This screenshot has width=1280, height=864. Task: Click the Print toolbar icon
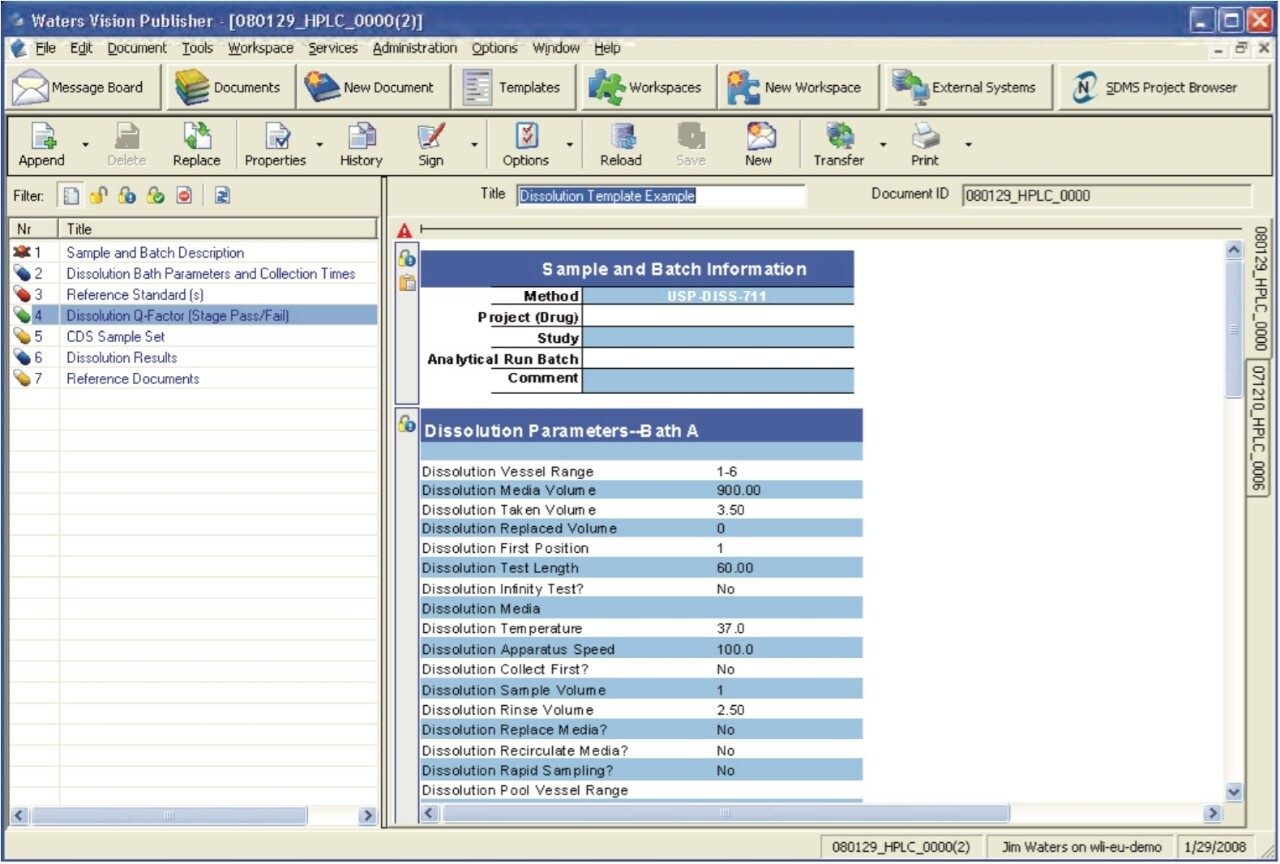tap(925, 145)
